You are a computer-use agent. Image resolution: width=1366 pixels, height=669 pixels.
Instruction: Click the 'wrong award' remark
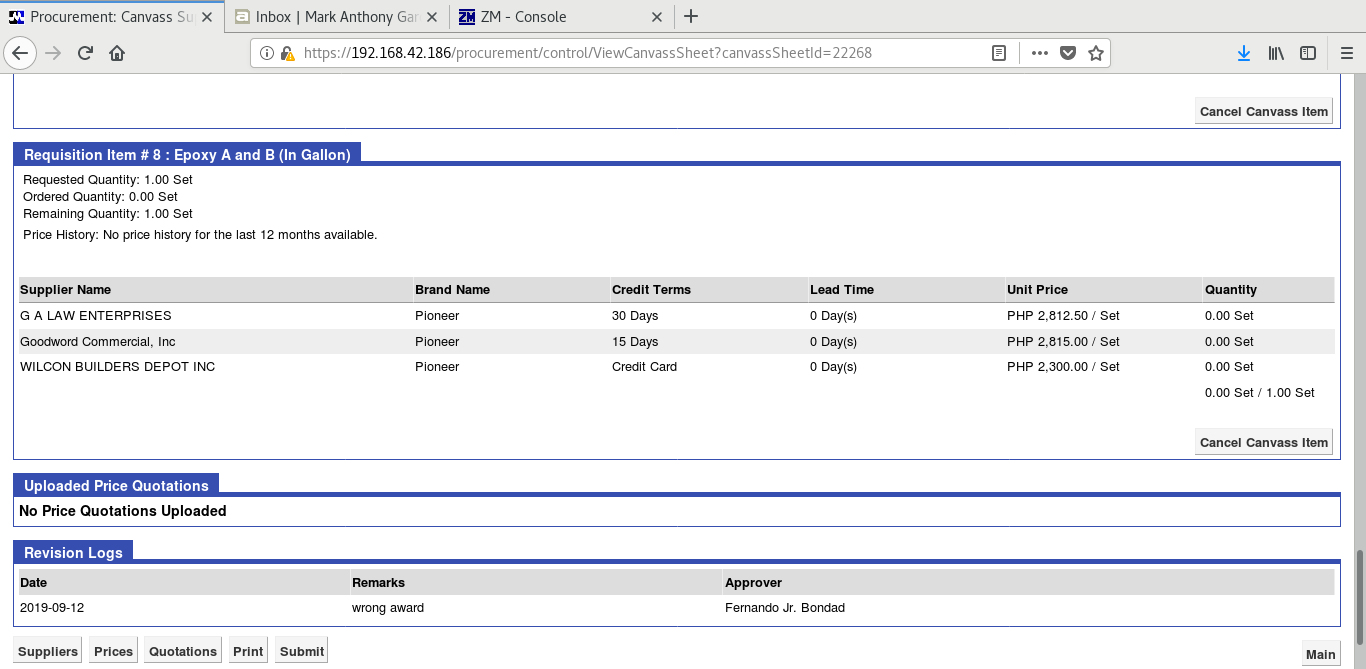(388, 608)
